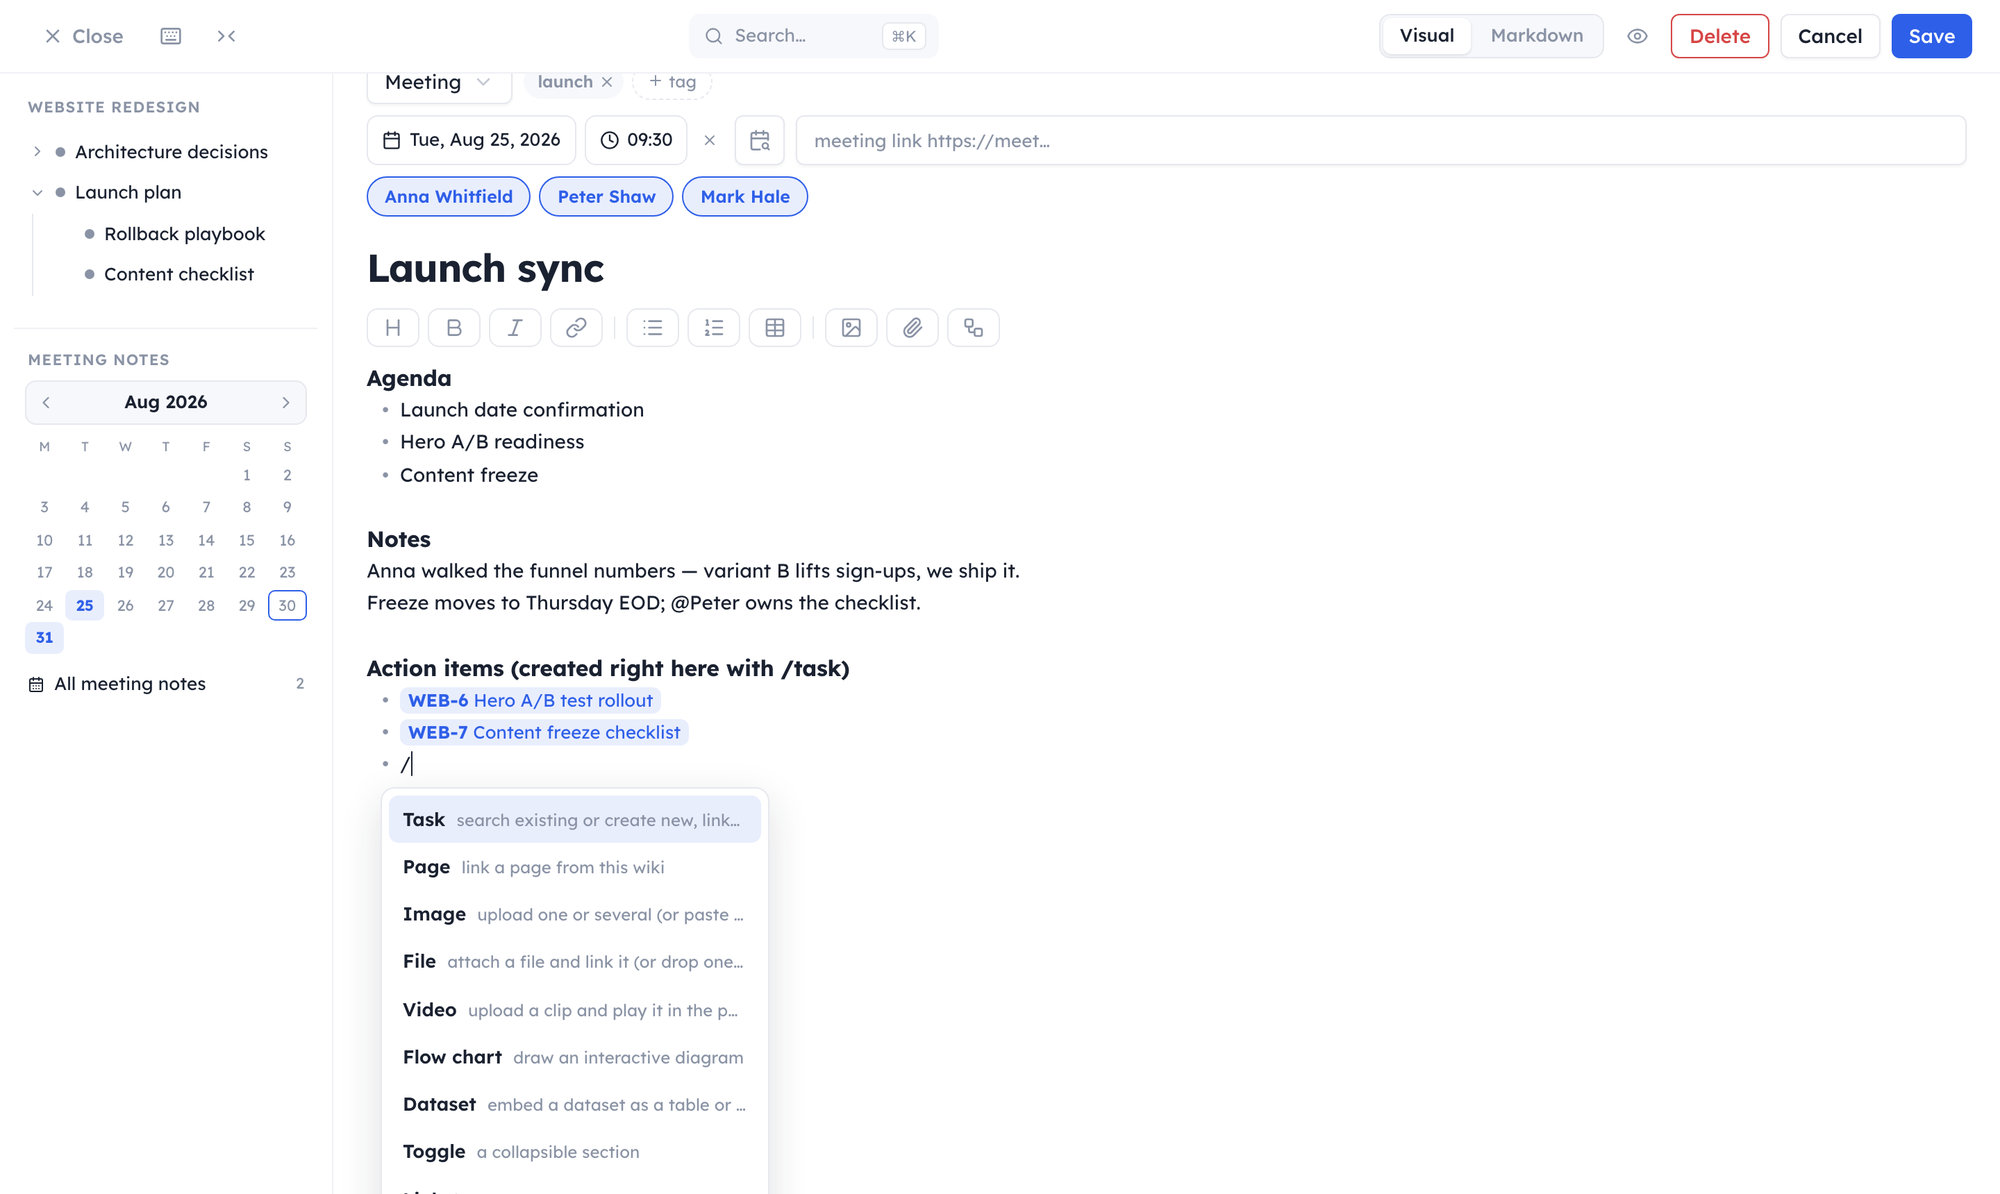Insert a link with the link icon
Image resolution: width=2000 pixels, height=1194 pixels.
[x=576, y=328]
